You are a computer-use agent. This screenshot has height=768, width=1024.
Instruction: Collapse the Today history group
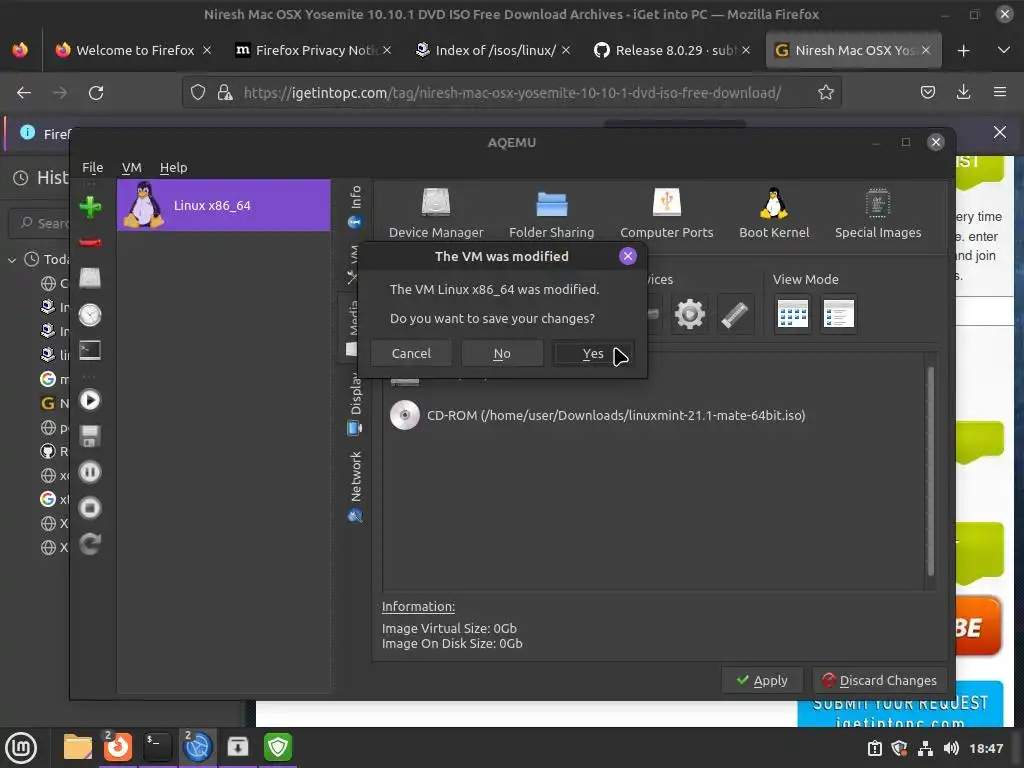pyautogui.click(x=12, y=260)
